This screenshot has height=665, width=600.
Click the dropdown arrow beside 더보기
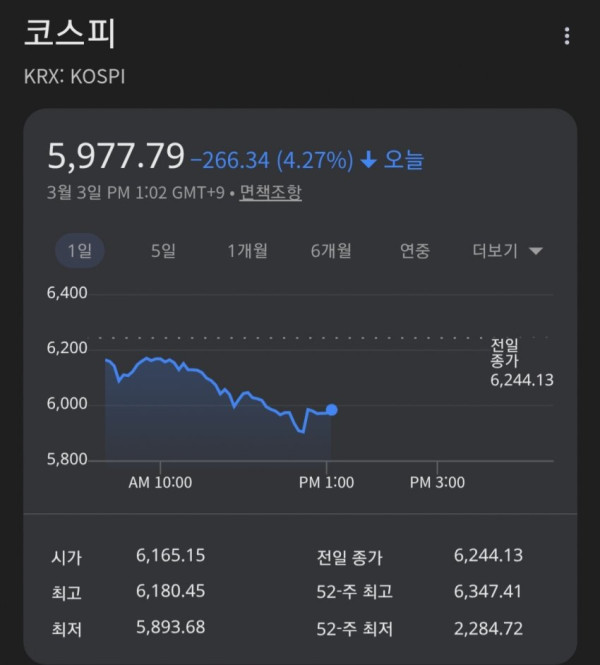[535, 252]
